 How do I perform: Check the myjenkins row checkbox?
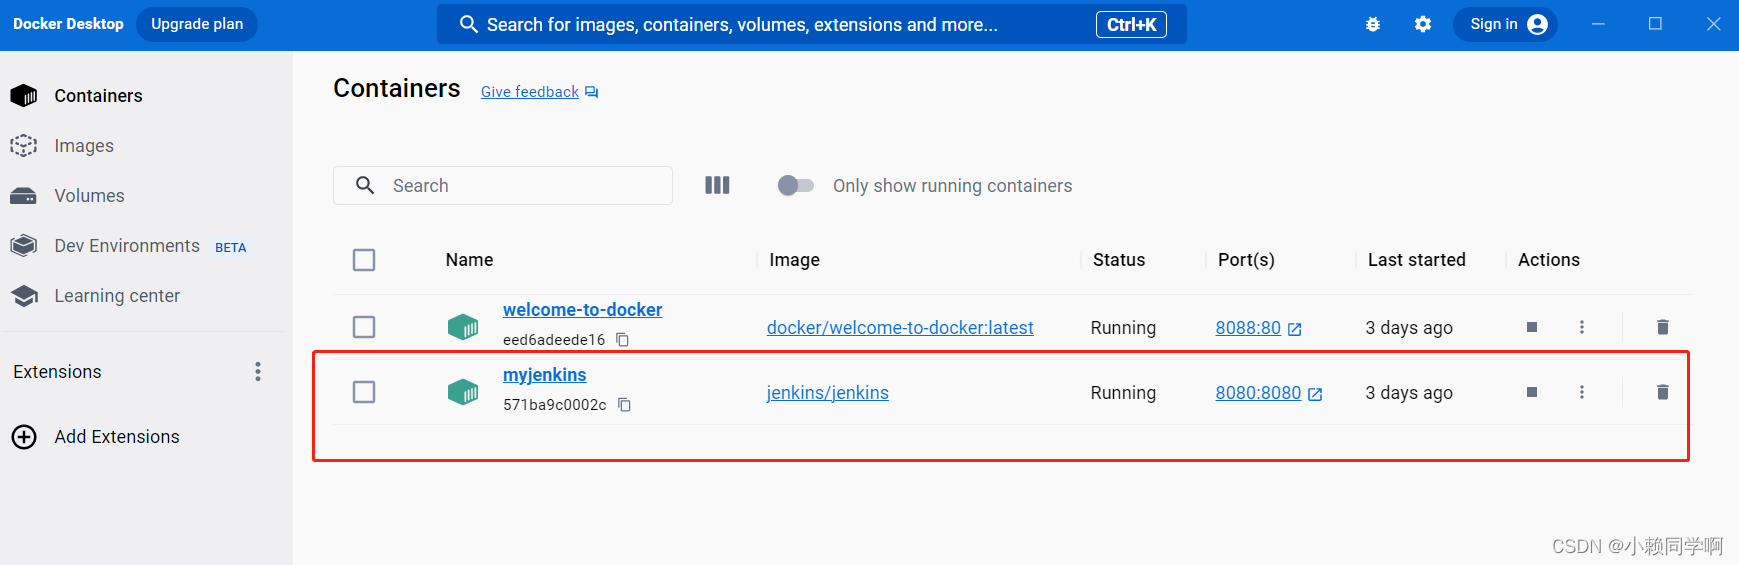[x=364, y=392]
